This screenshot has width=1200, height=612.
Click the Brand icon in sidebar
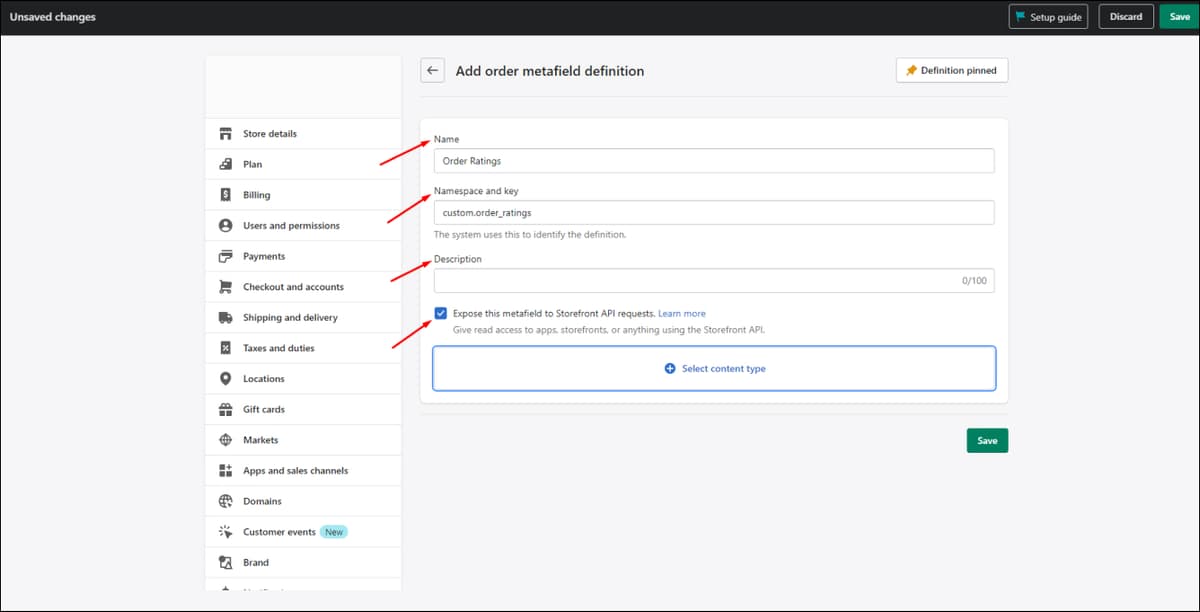(225, 563)
